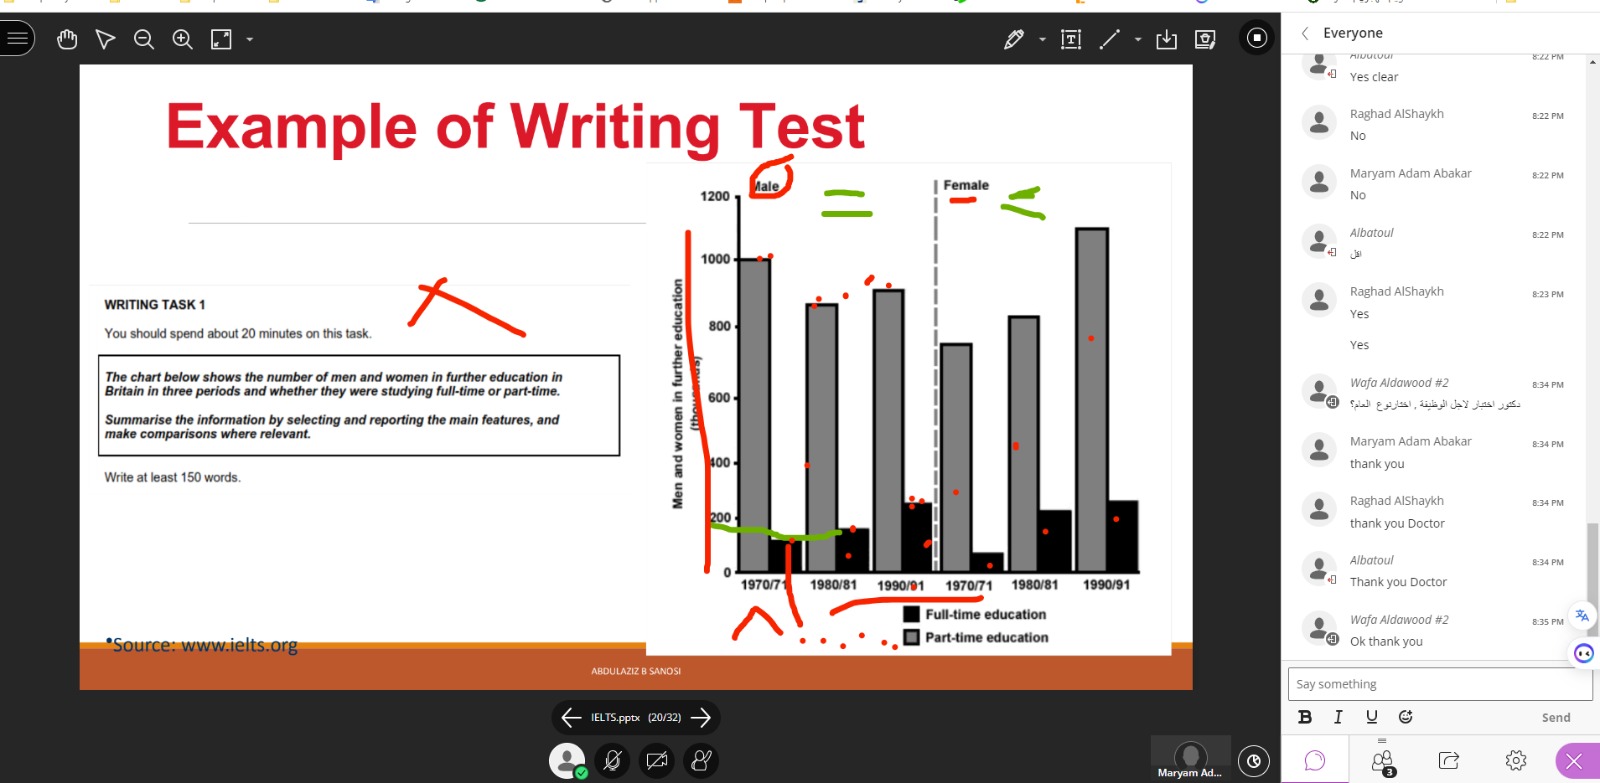Expand the line shapes dropdown arrow

(1138, 40)
